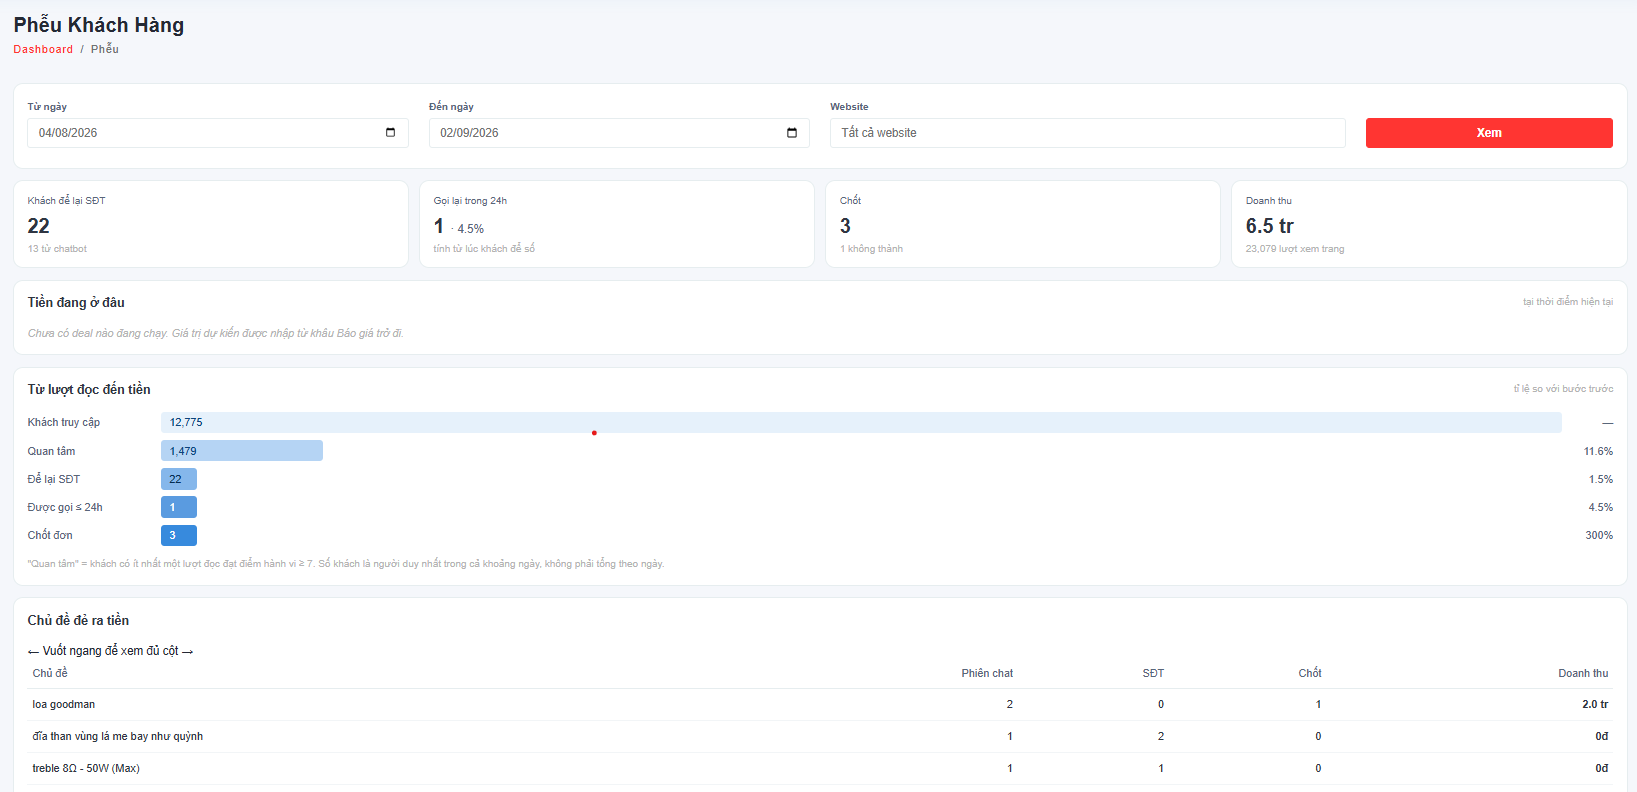
Task: Click the Chốt card value 3
Action: [x=845, y=226]
